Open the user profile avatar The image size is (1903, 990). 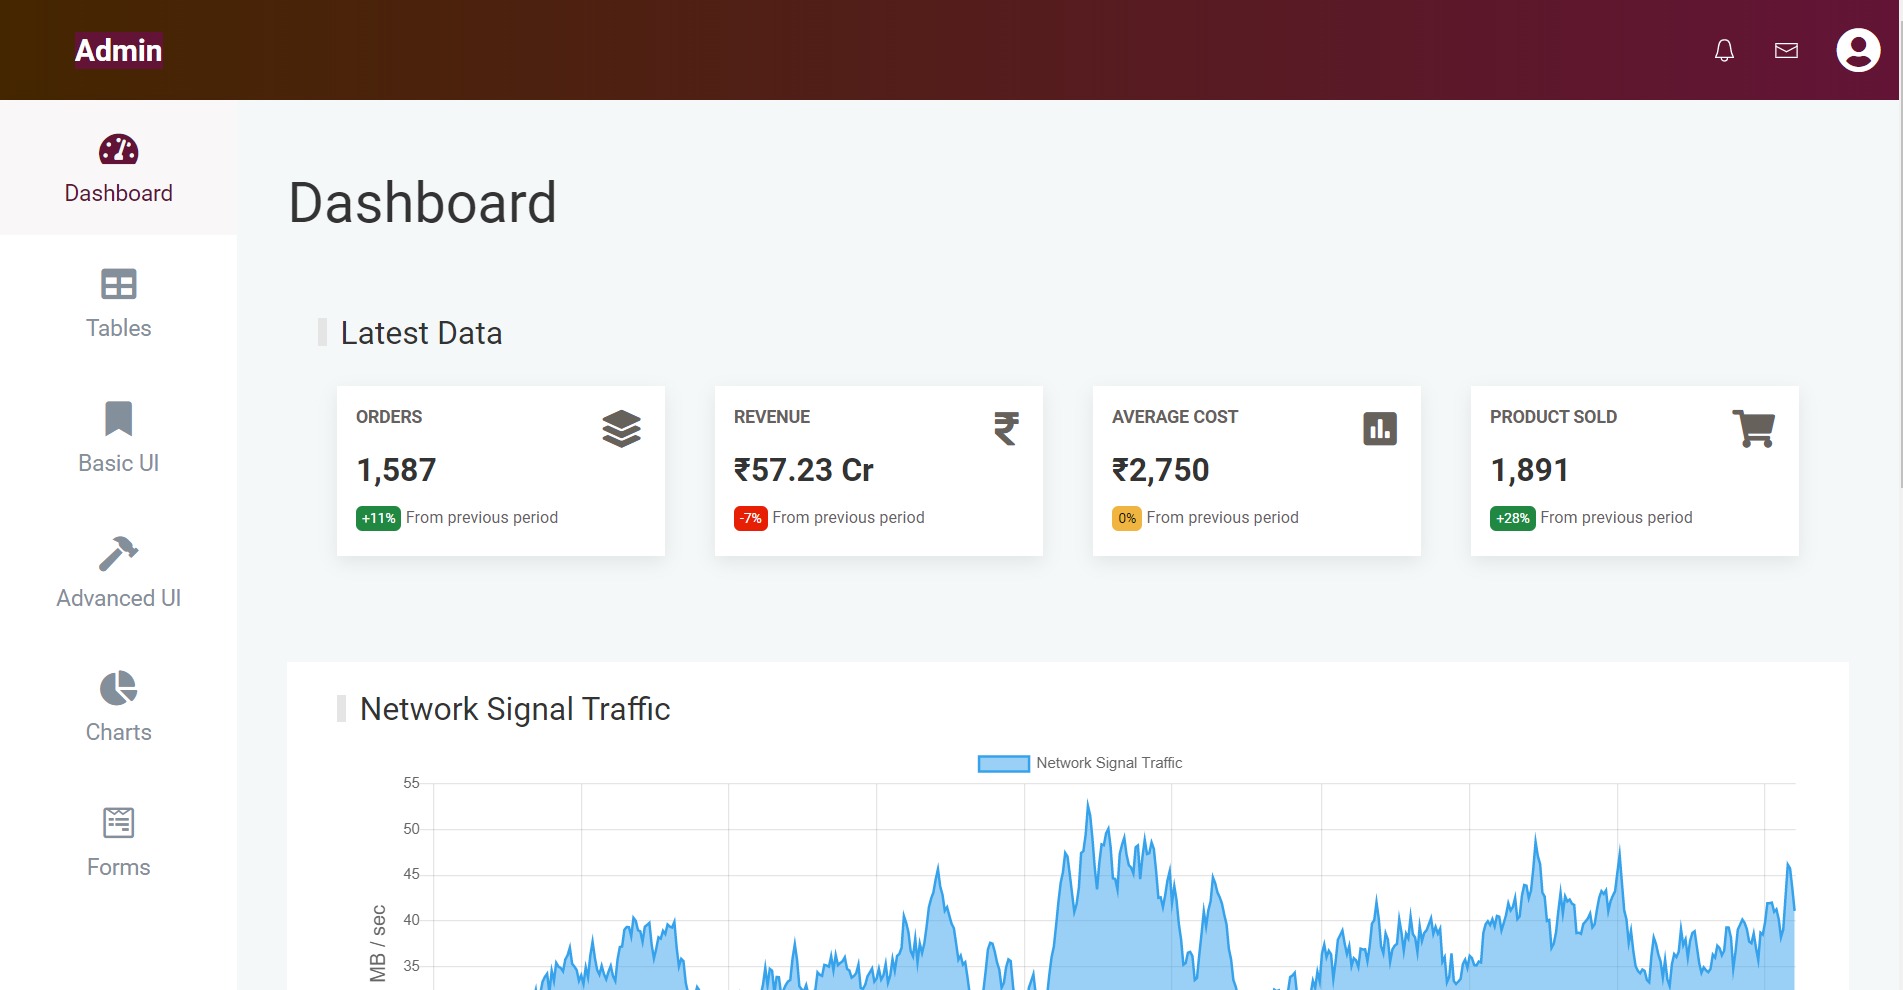click(1858, 50)
